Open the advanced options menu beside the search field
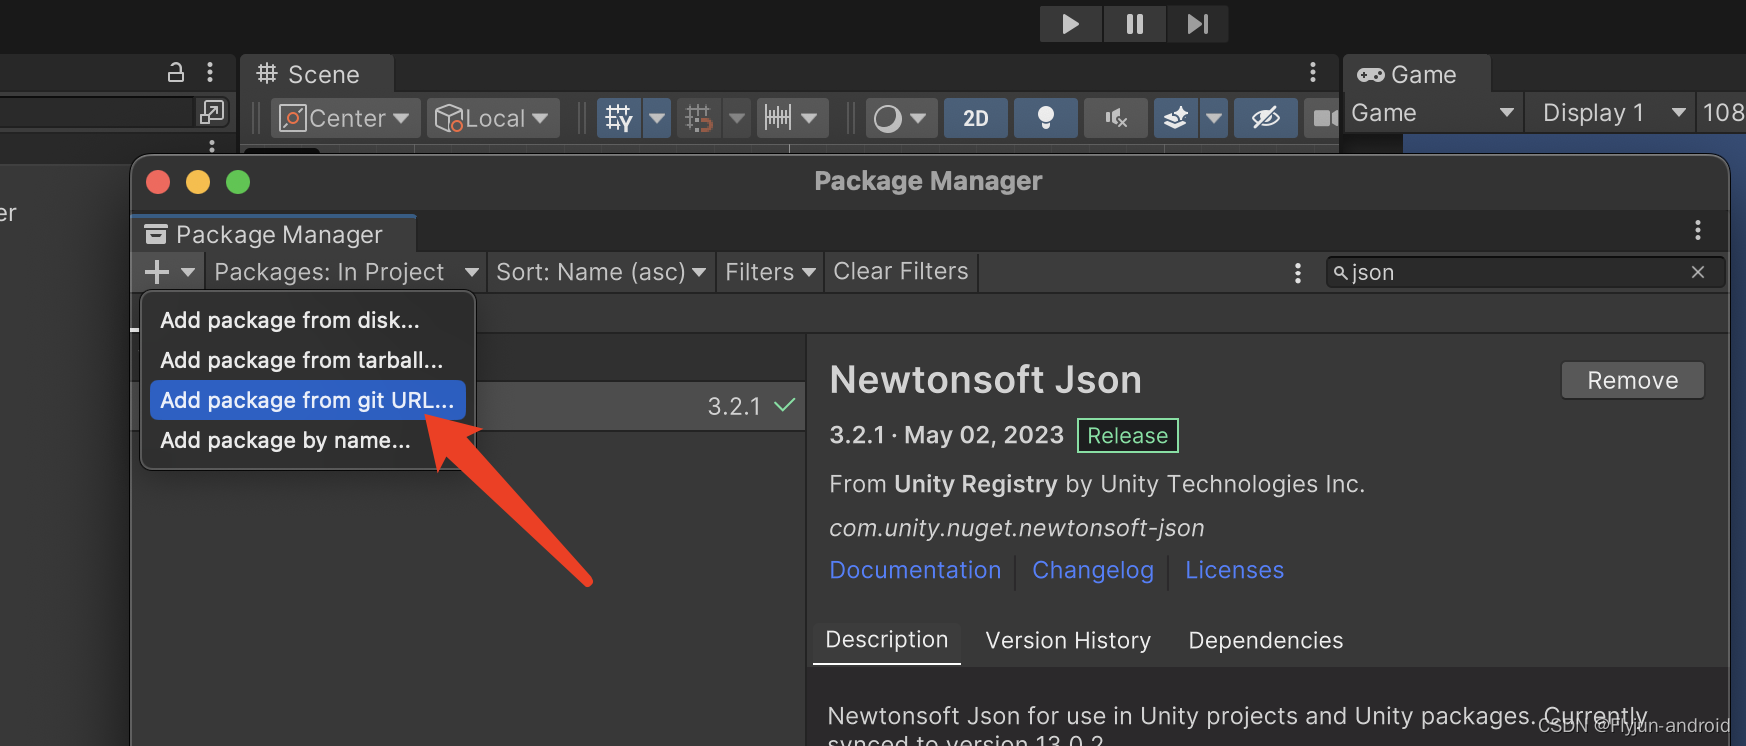 point(1298,272)
